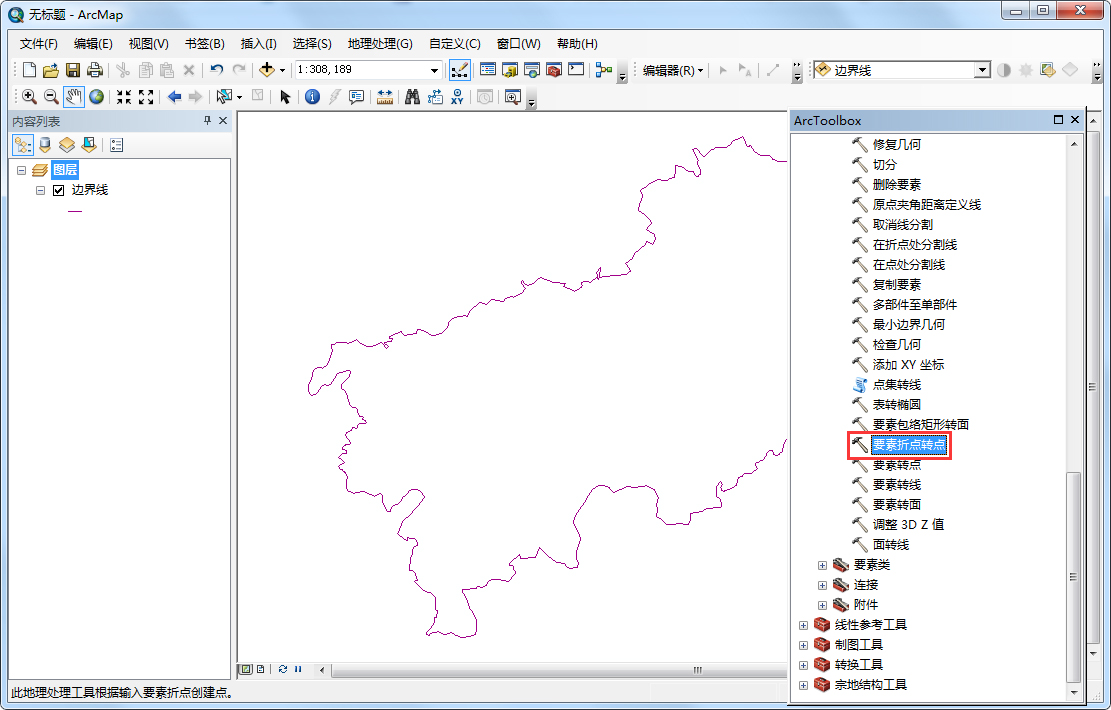Open the 选择(S) menu
The width and height of the screenshot is (1111, 710).
314,43
